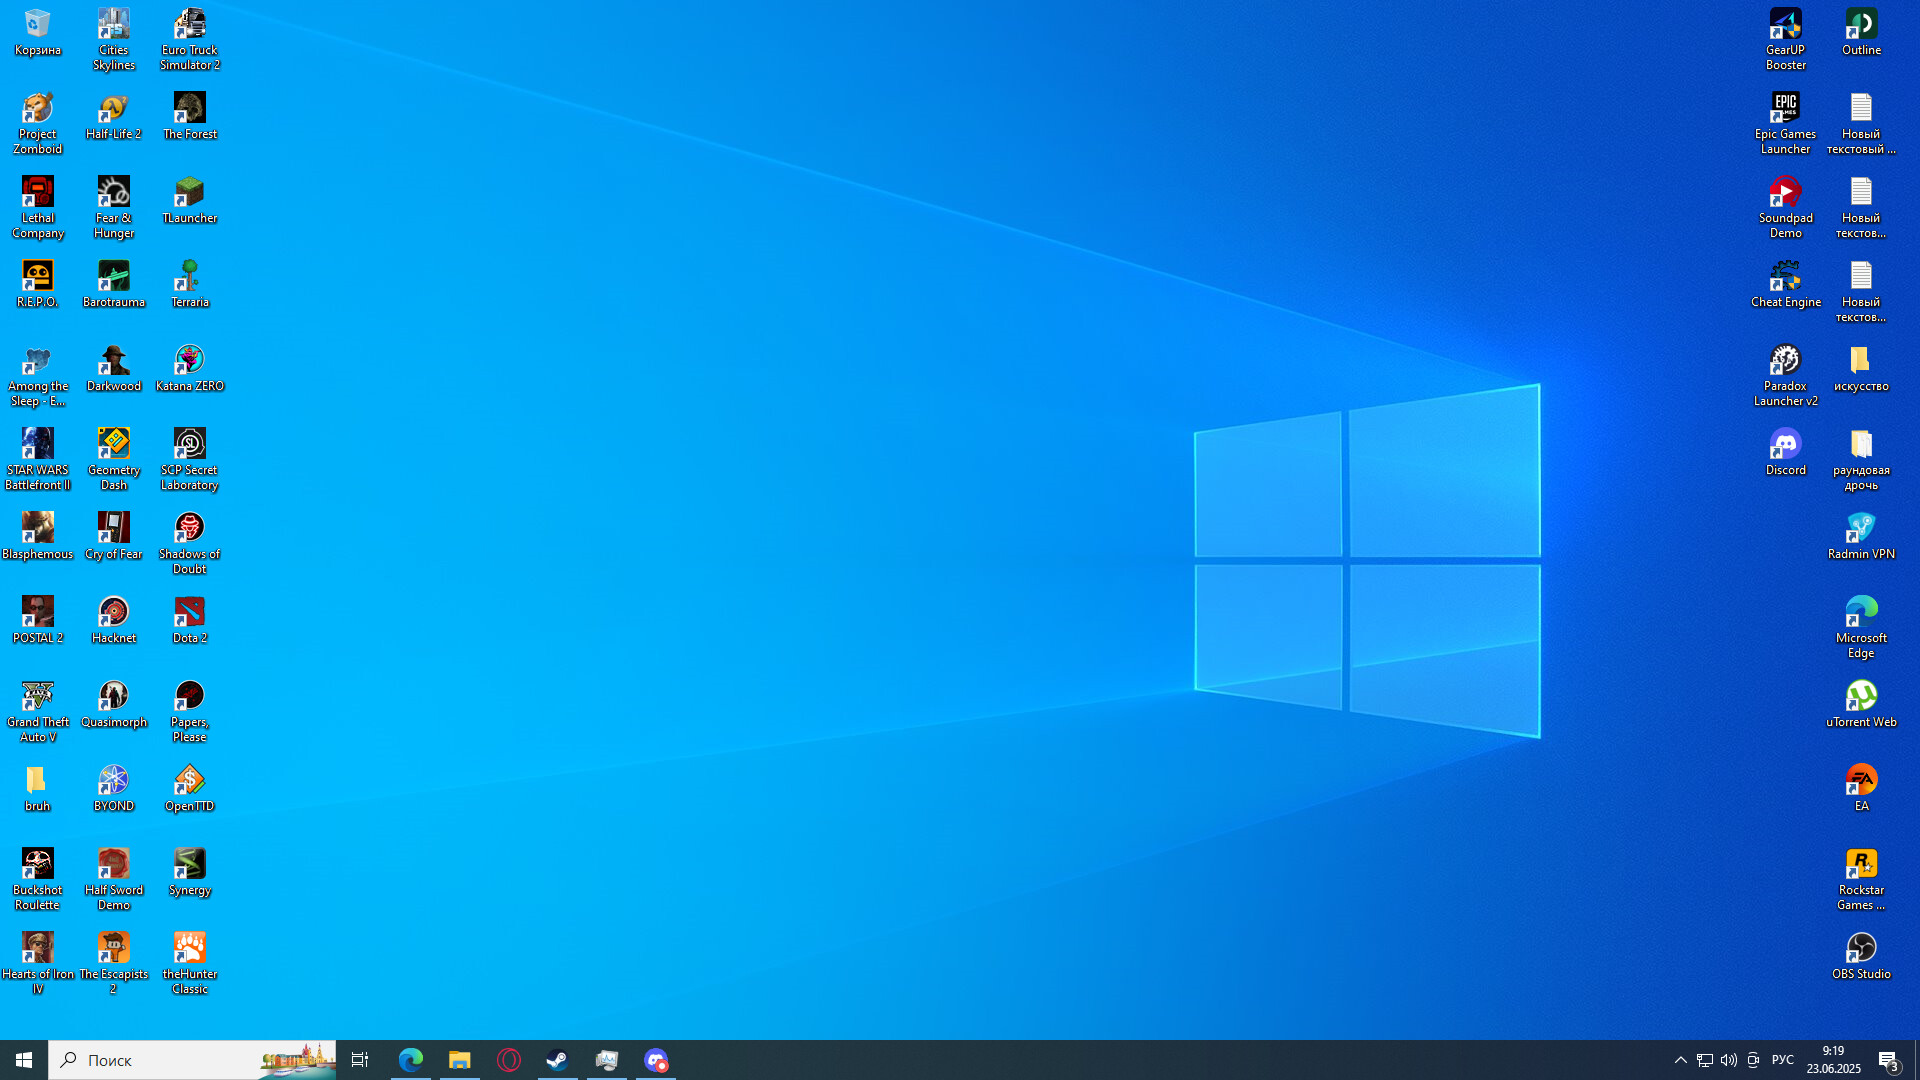
Task: Select The Escapists 2 shortcut
Action: [114, 964]
